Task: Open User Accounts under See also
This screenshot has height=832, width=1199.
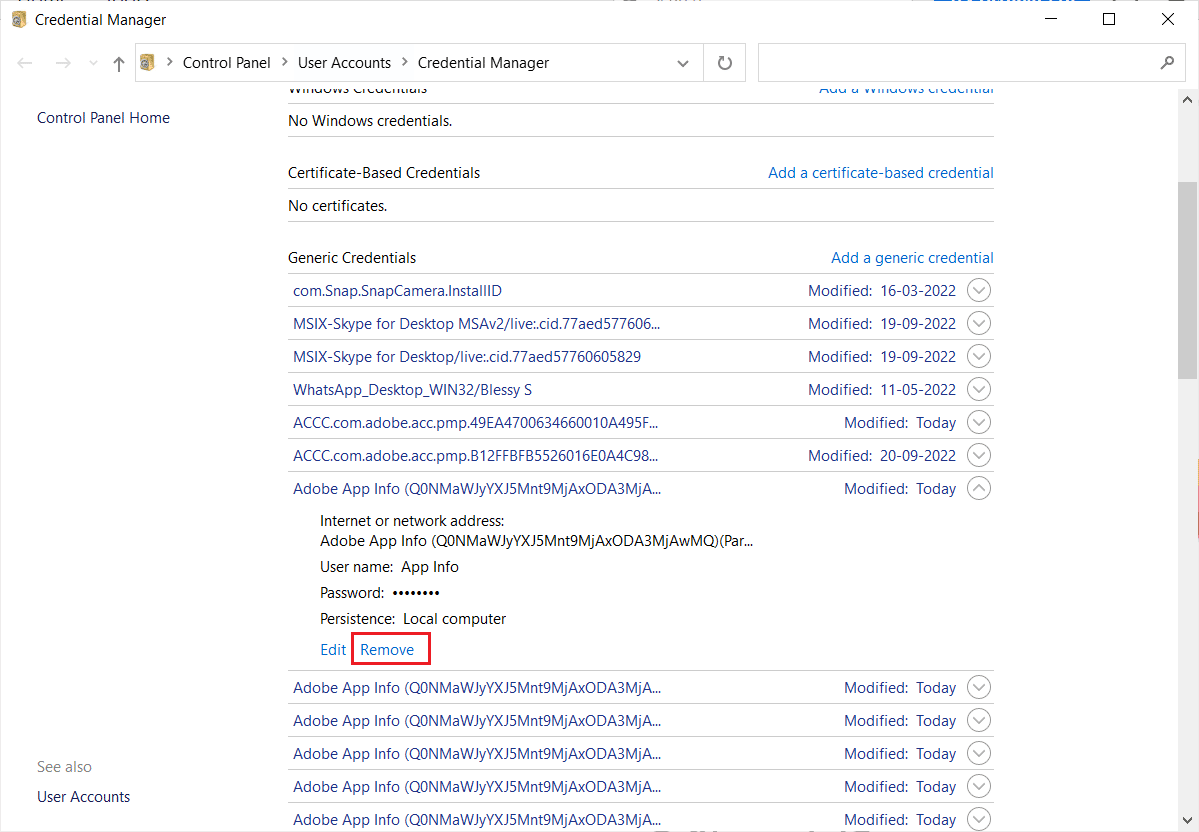Action: click(83, 797)
